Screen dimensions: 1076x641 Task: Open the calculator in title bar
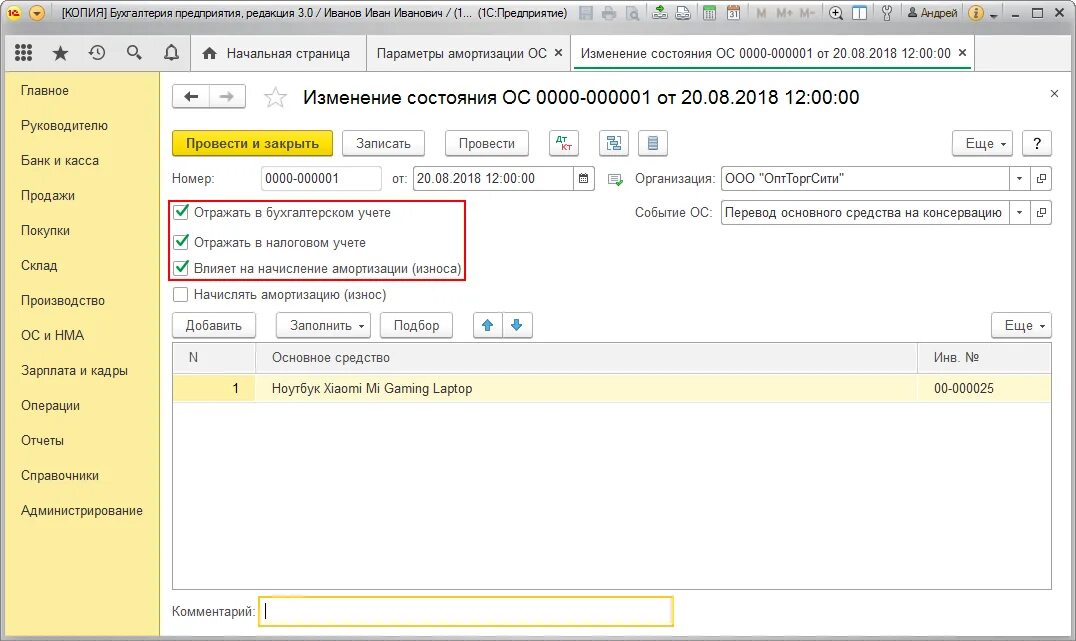[x=710, y=12]
